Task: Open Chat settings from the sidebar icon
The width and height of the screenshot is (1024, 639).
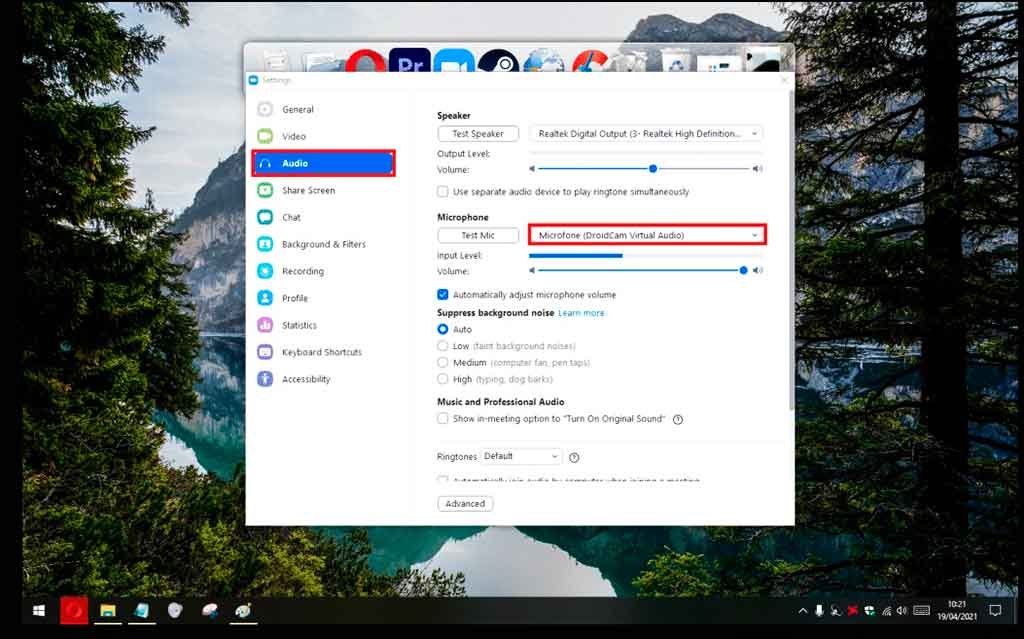Action: coord(265,217)
